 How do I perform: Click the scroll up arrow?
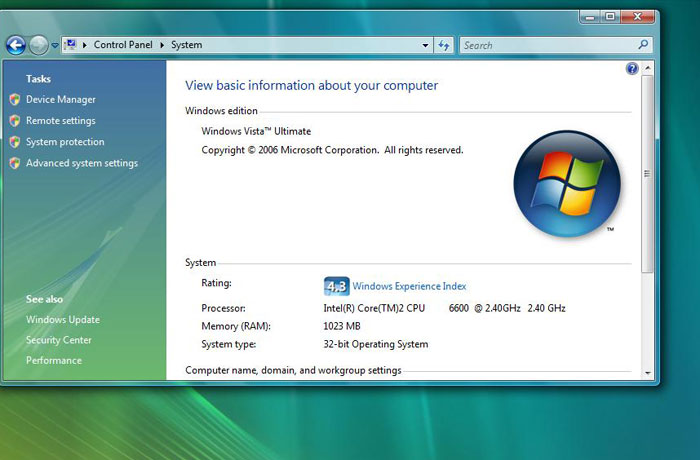click(647, 68)
